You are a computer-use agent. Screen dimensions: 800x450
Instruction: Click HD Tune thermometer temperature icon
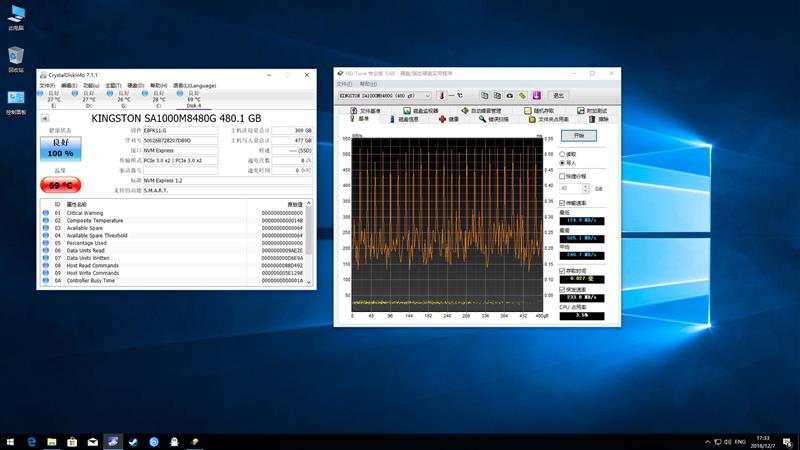tap(442, 95)
